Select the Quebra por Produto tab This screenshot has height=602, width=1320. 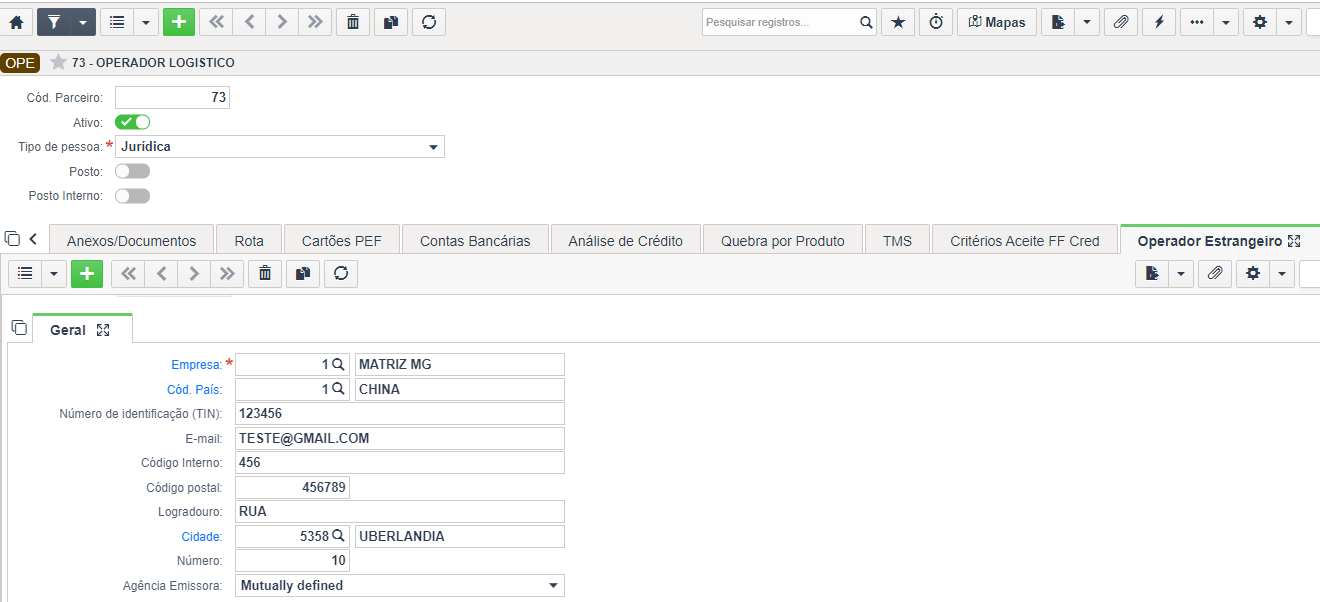[x=782, y=241]
